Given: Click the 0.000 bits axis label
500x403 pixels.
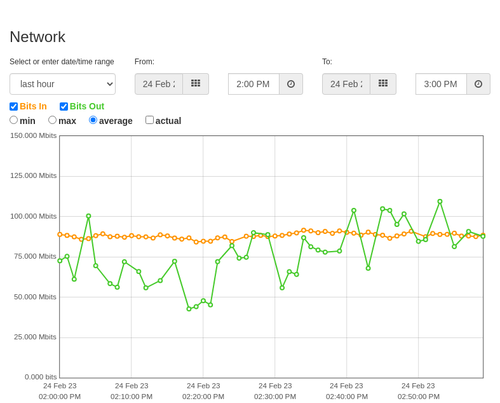Looking at the screenshot, I should [x=41, y=377].
